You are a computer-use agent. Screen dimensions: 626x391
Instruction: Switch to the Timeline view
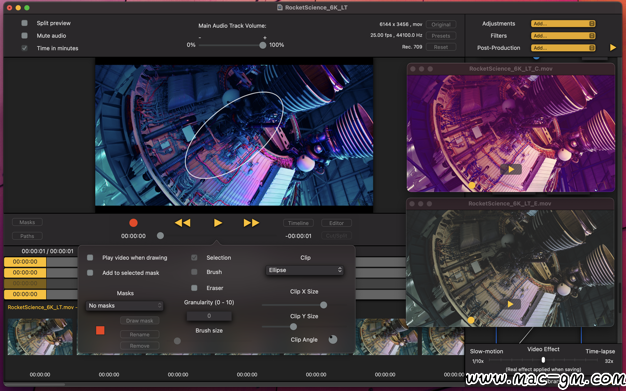[298, 223]
